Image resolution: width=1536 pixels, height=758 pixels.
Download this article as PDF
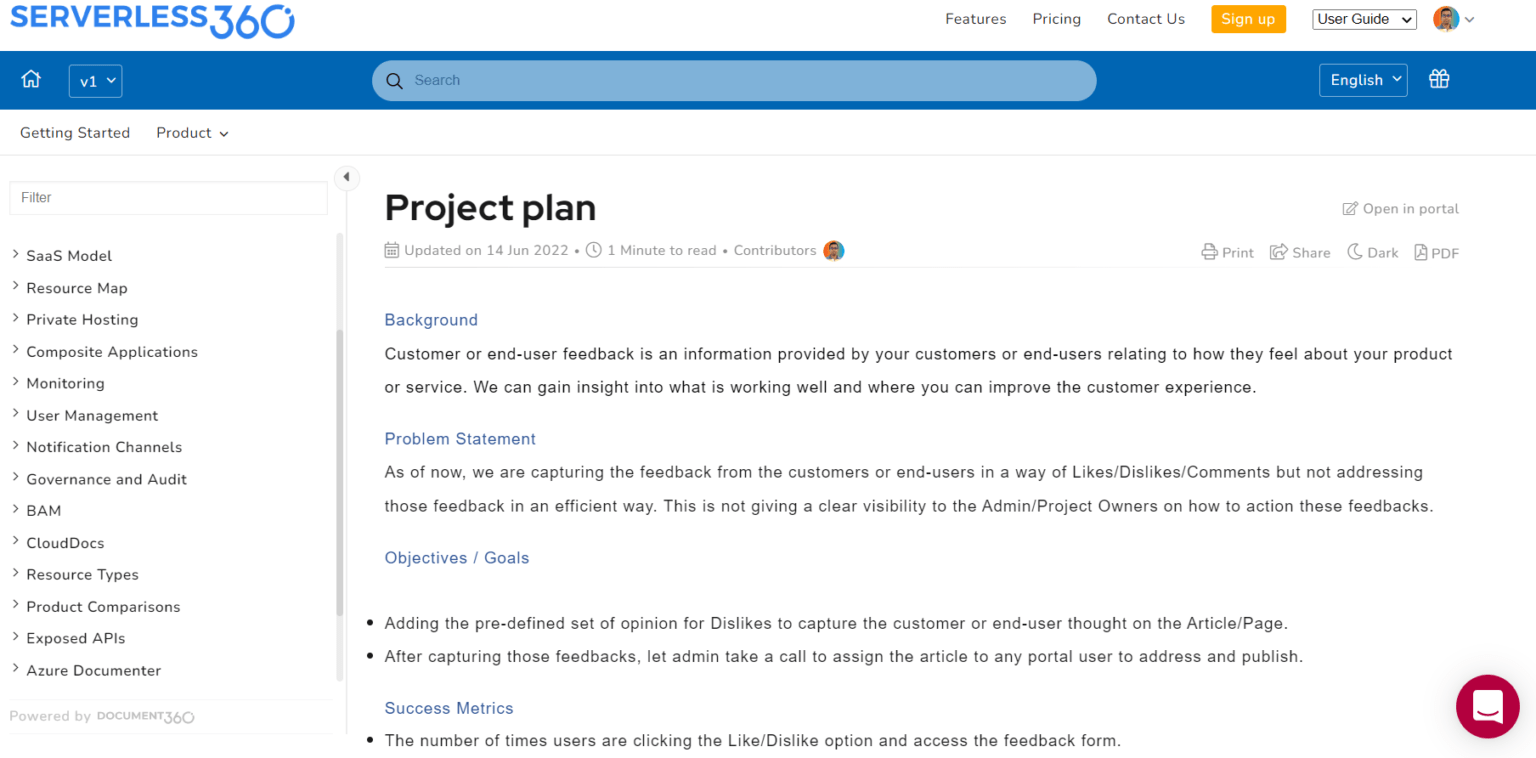click(x=1436, y=252)
